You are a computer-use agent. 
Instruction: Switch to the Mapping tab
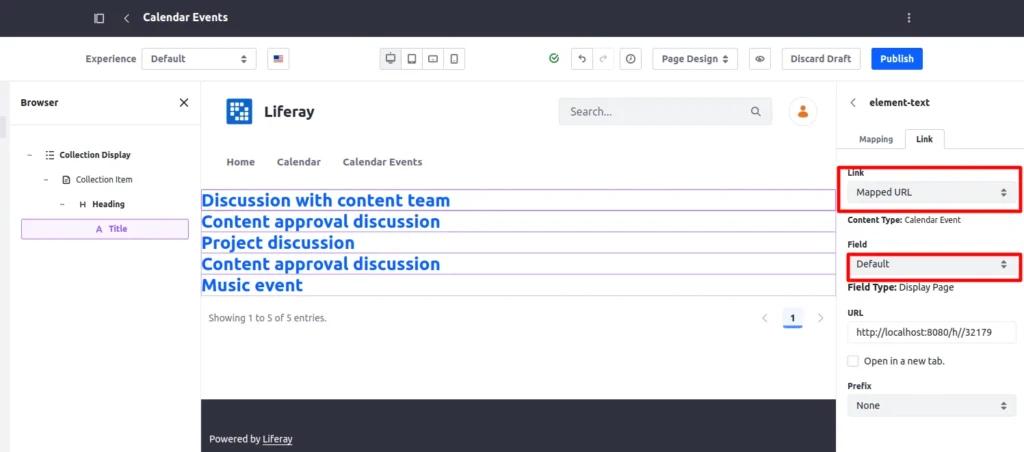[x=876, y=139]
